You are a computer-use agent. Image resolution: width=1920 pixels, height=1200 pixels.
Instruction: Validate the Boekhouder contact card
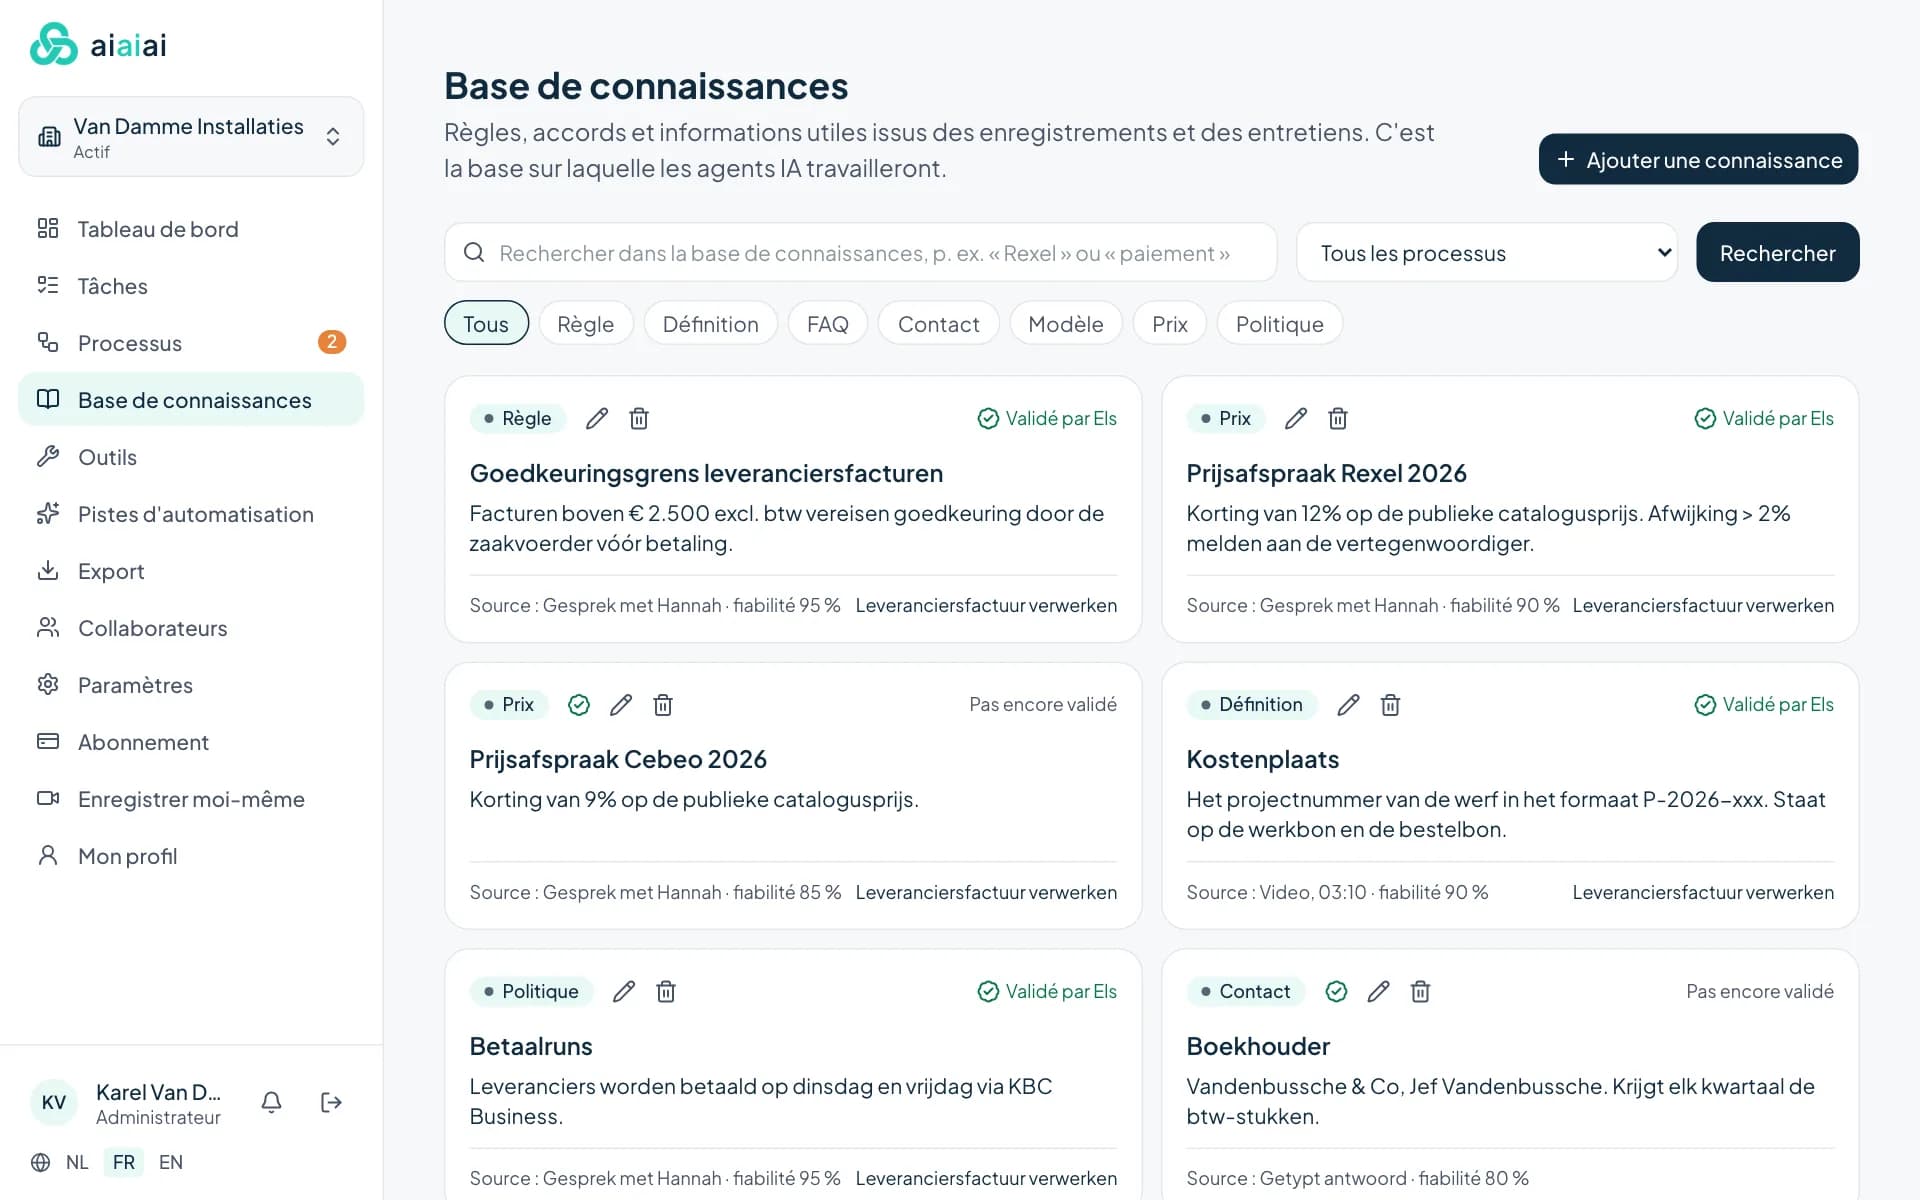1336,992
